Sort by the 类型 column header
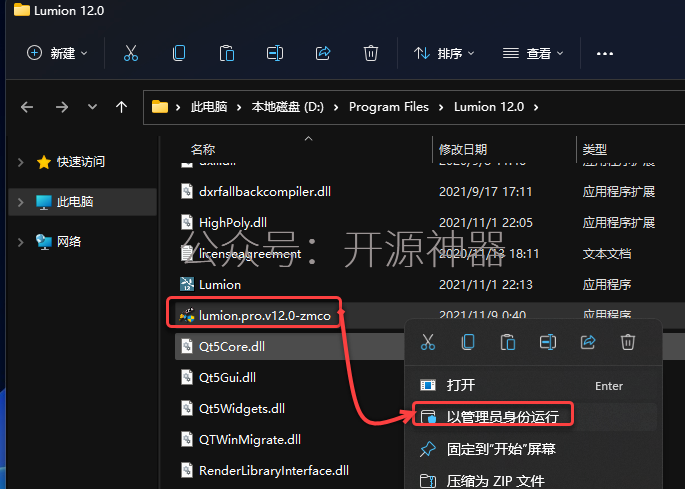685x489 pixels. pyautogui.click(x=595, y=149)
